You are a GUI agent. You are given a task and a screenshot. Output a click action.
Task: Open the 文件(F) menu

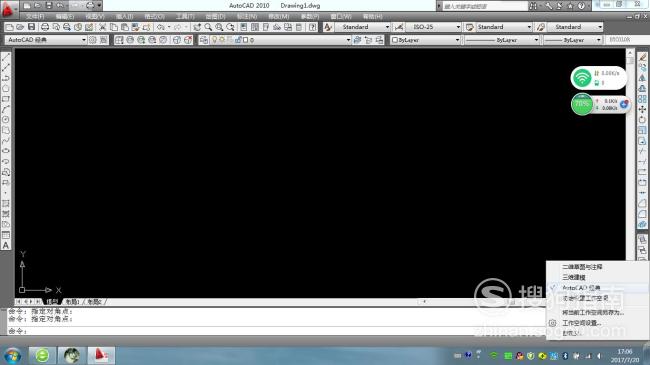[x=35, y=16]
